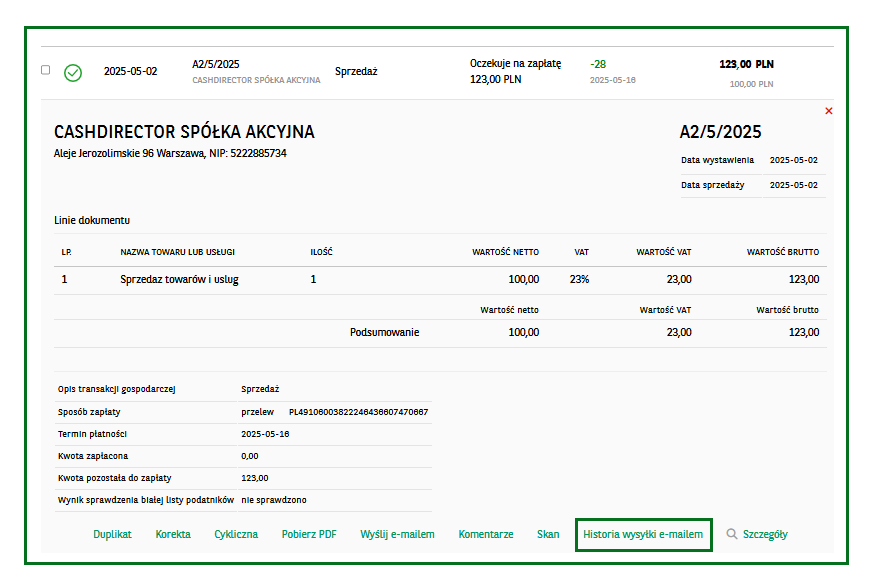878x587 pixels.
Task: Click date 2025-05-02 in the list row
Action: click(130, 72)
